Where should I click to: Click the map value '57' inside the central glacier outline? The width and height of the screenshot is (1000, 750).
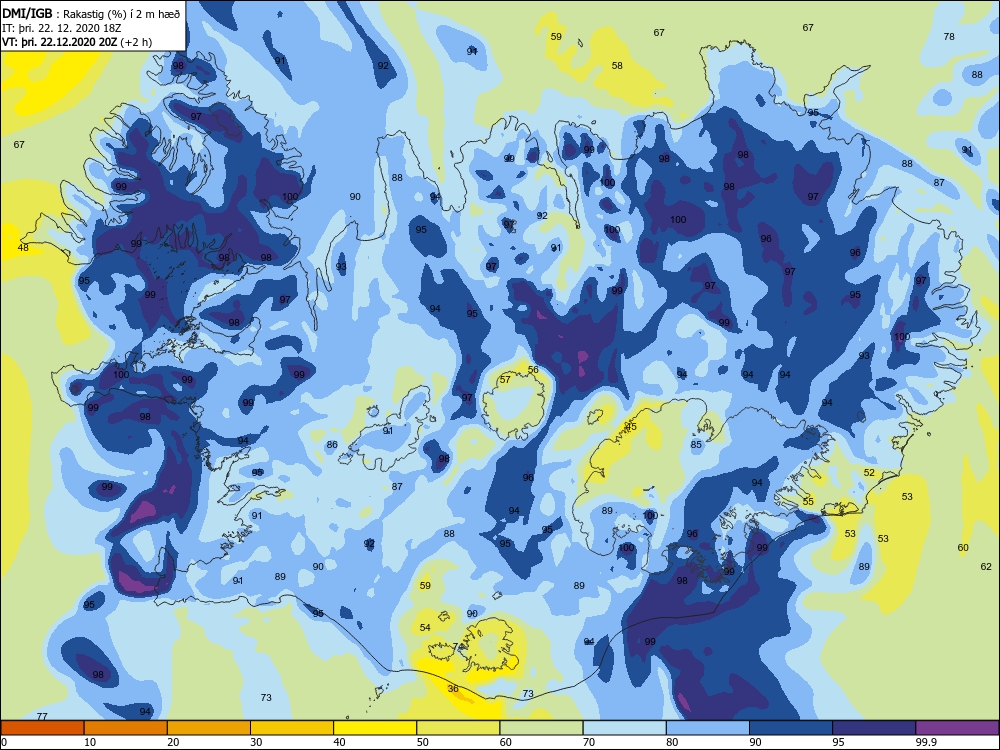[505, 379]
